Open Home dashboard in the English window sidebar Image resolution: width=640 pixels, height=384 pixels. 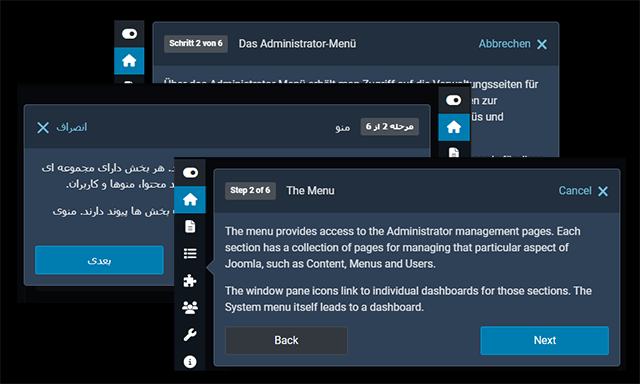(190, 200)
